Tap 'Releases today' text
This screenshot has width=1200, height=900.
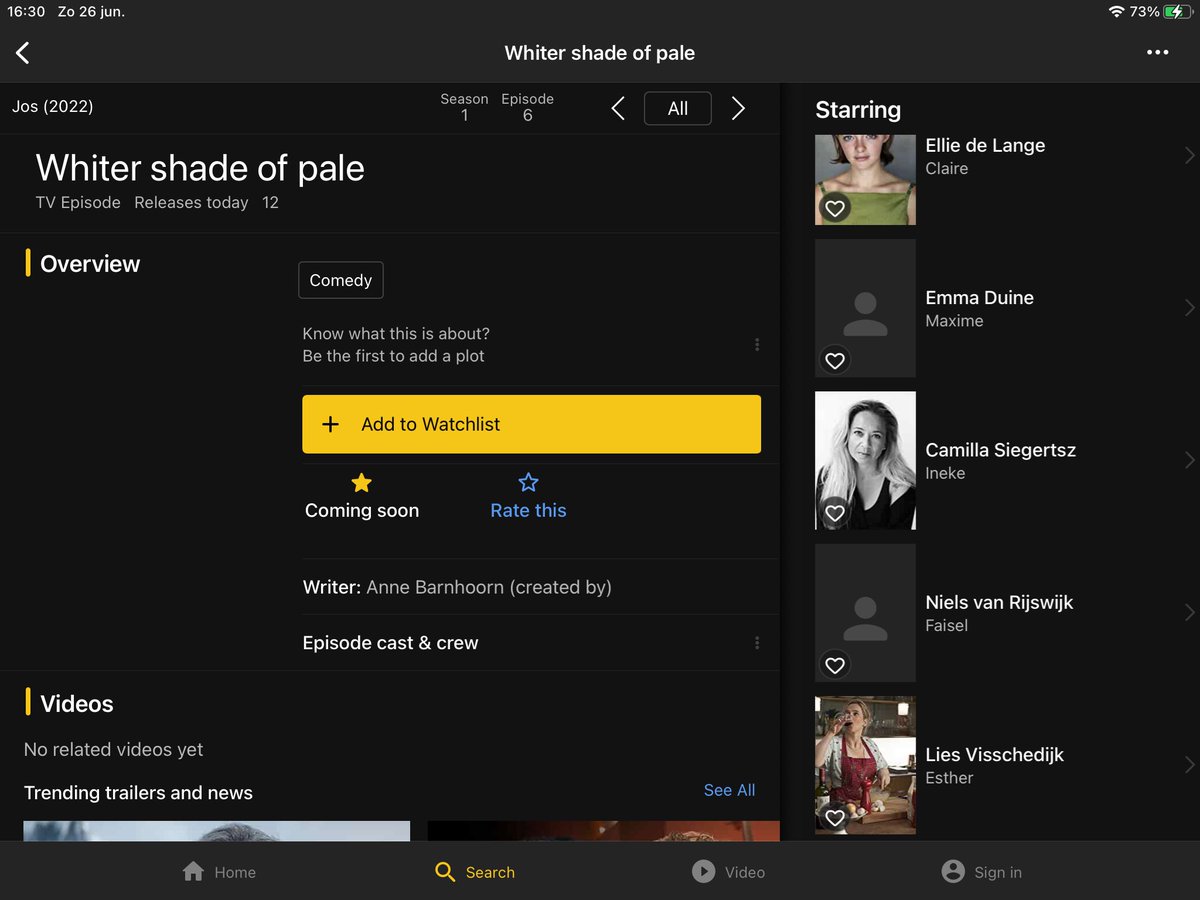pos(191,203)
